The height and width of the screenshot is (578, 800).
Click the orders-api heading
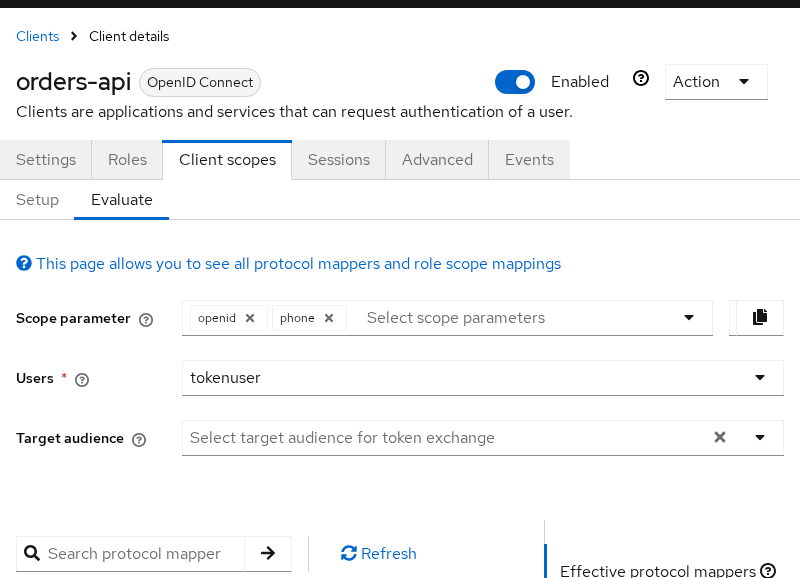tap(73, 82)
